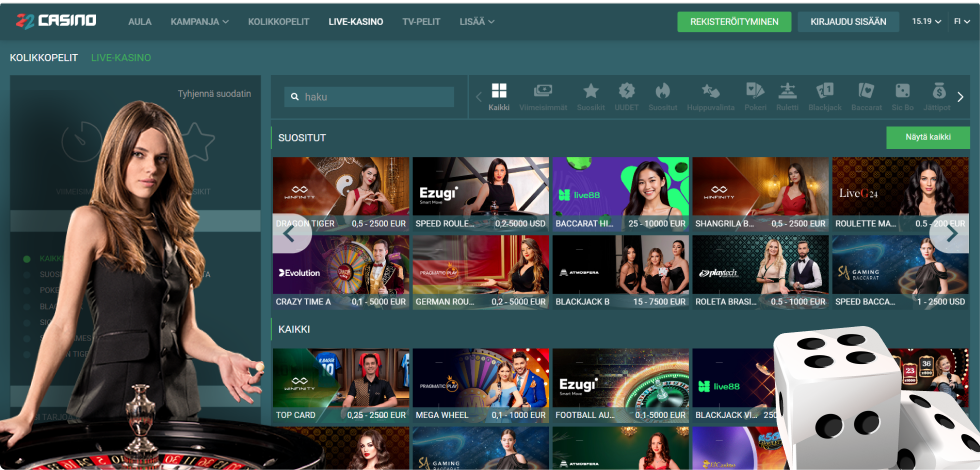Image resolution: width=980 pixels, height=470 pixels.
Task: Go to AULA in the top menu
Action: click(x=140, y=21)
